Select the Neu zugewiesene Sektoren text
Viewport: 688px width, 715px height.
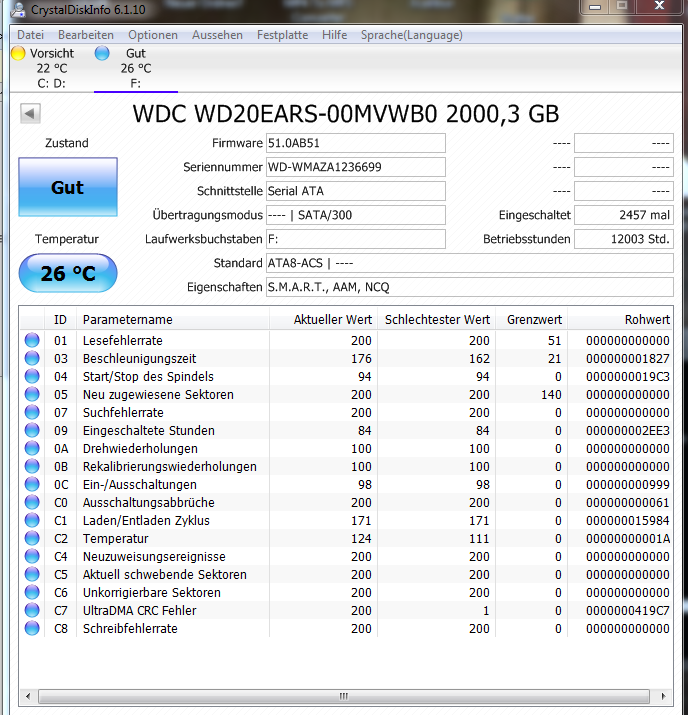point(158,394)
